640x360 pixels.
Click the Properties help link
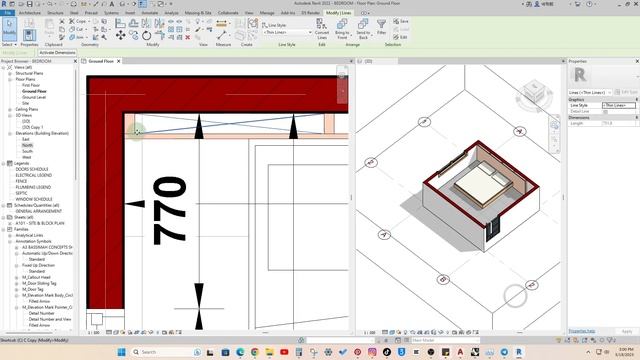pos(582,331)
